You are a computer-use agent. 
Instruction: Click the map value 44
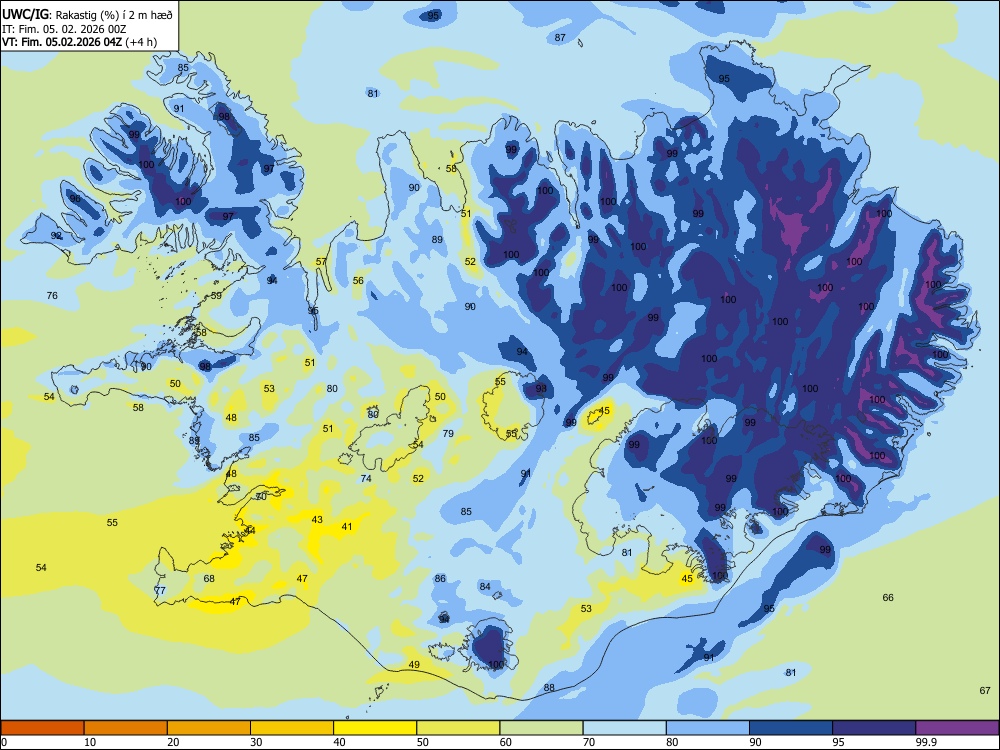coord(250,531)
